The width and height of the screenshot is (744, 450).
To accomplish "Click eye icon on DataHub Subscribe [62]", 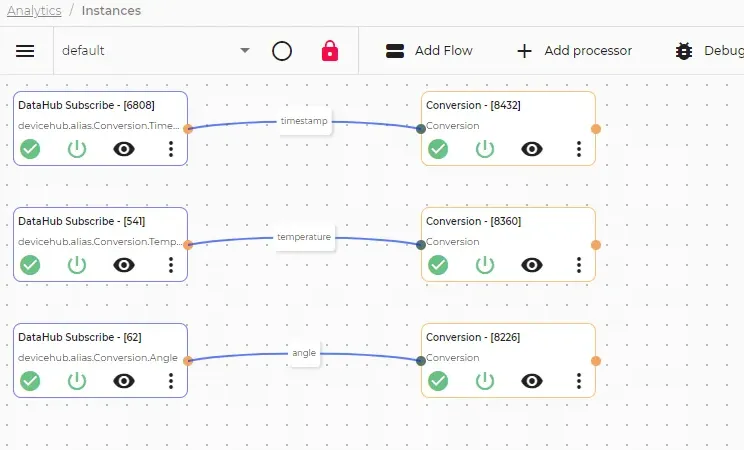I will pyautogui.click(x=124, y=381).
